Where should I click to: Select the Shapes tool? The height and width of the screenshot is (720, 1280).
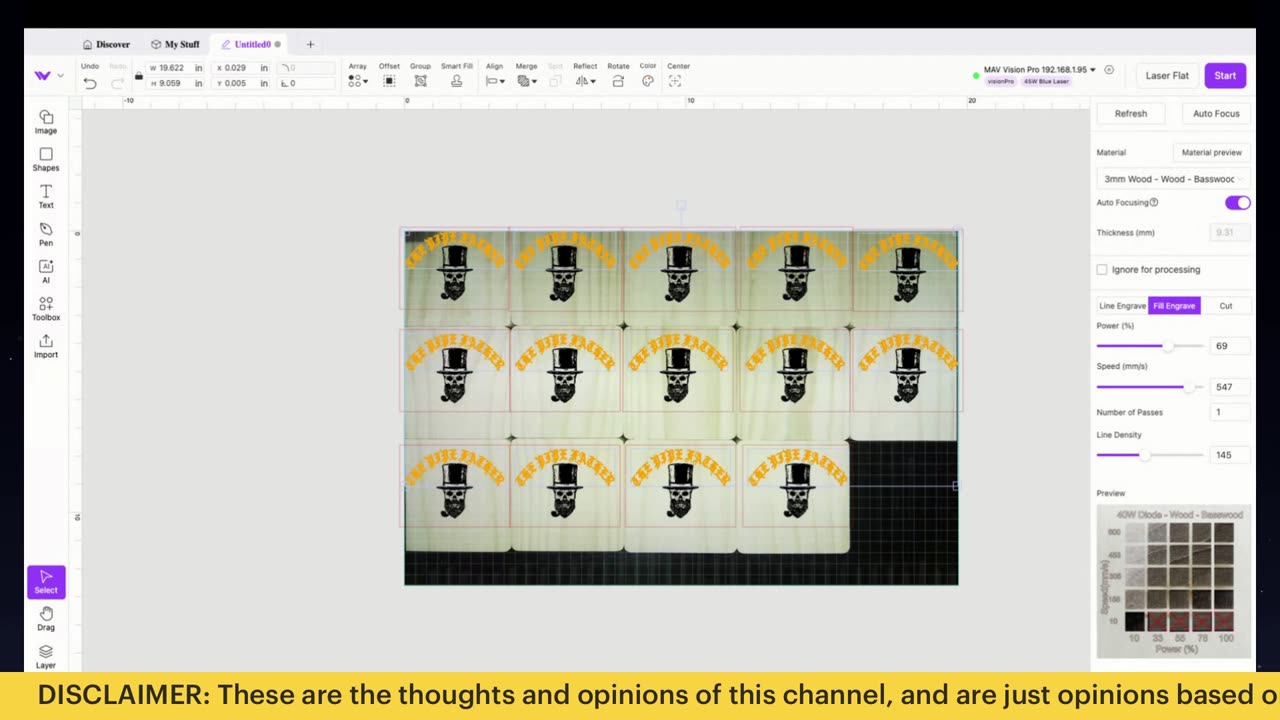coord(46,160)
